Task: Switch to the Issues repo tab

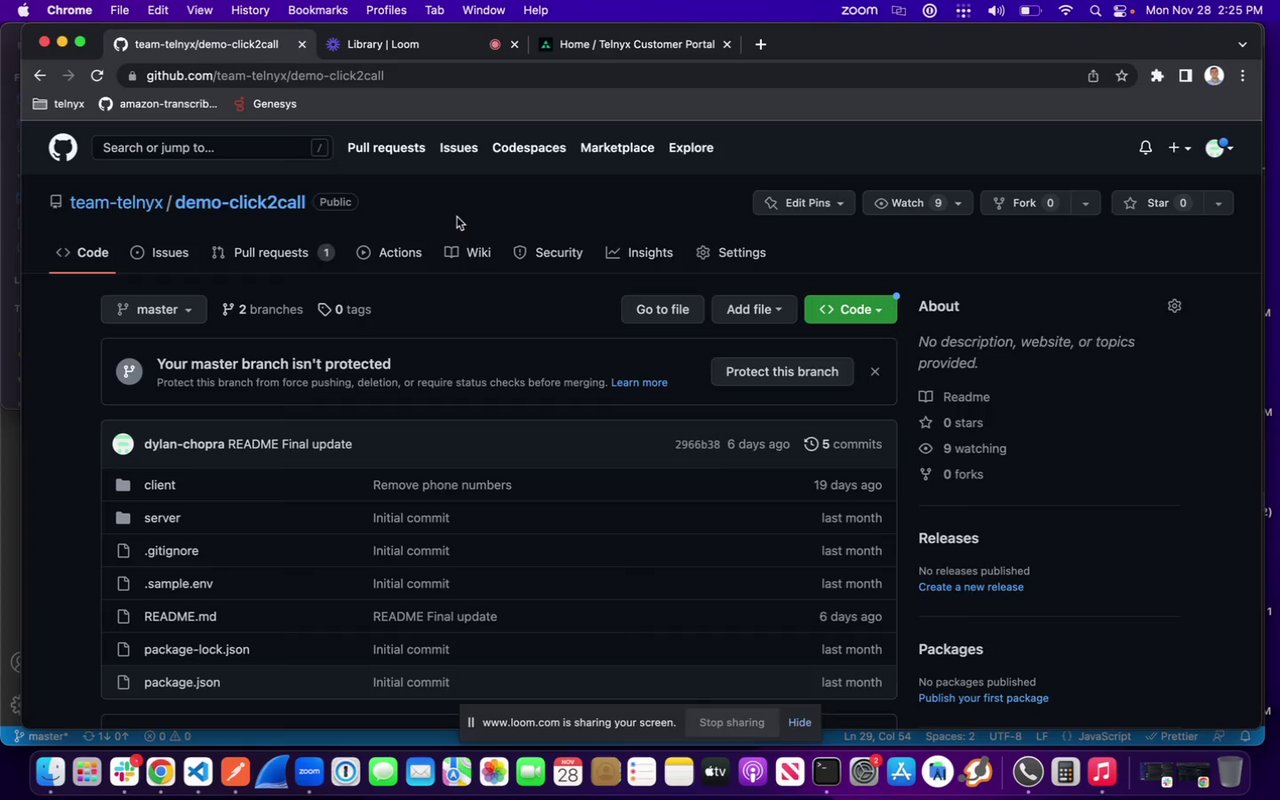Action: (x=159, y=253)
